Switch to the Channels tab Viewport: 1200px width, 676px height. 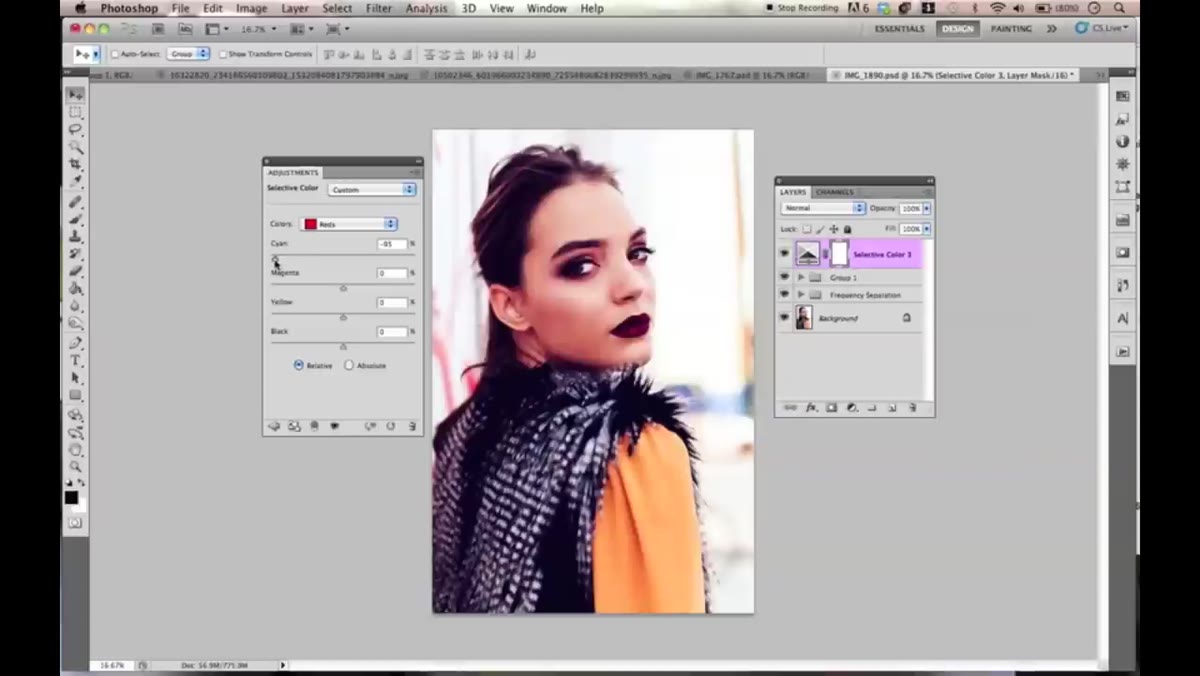click(834, 192)
